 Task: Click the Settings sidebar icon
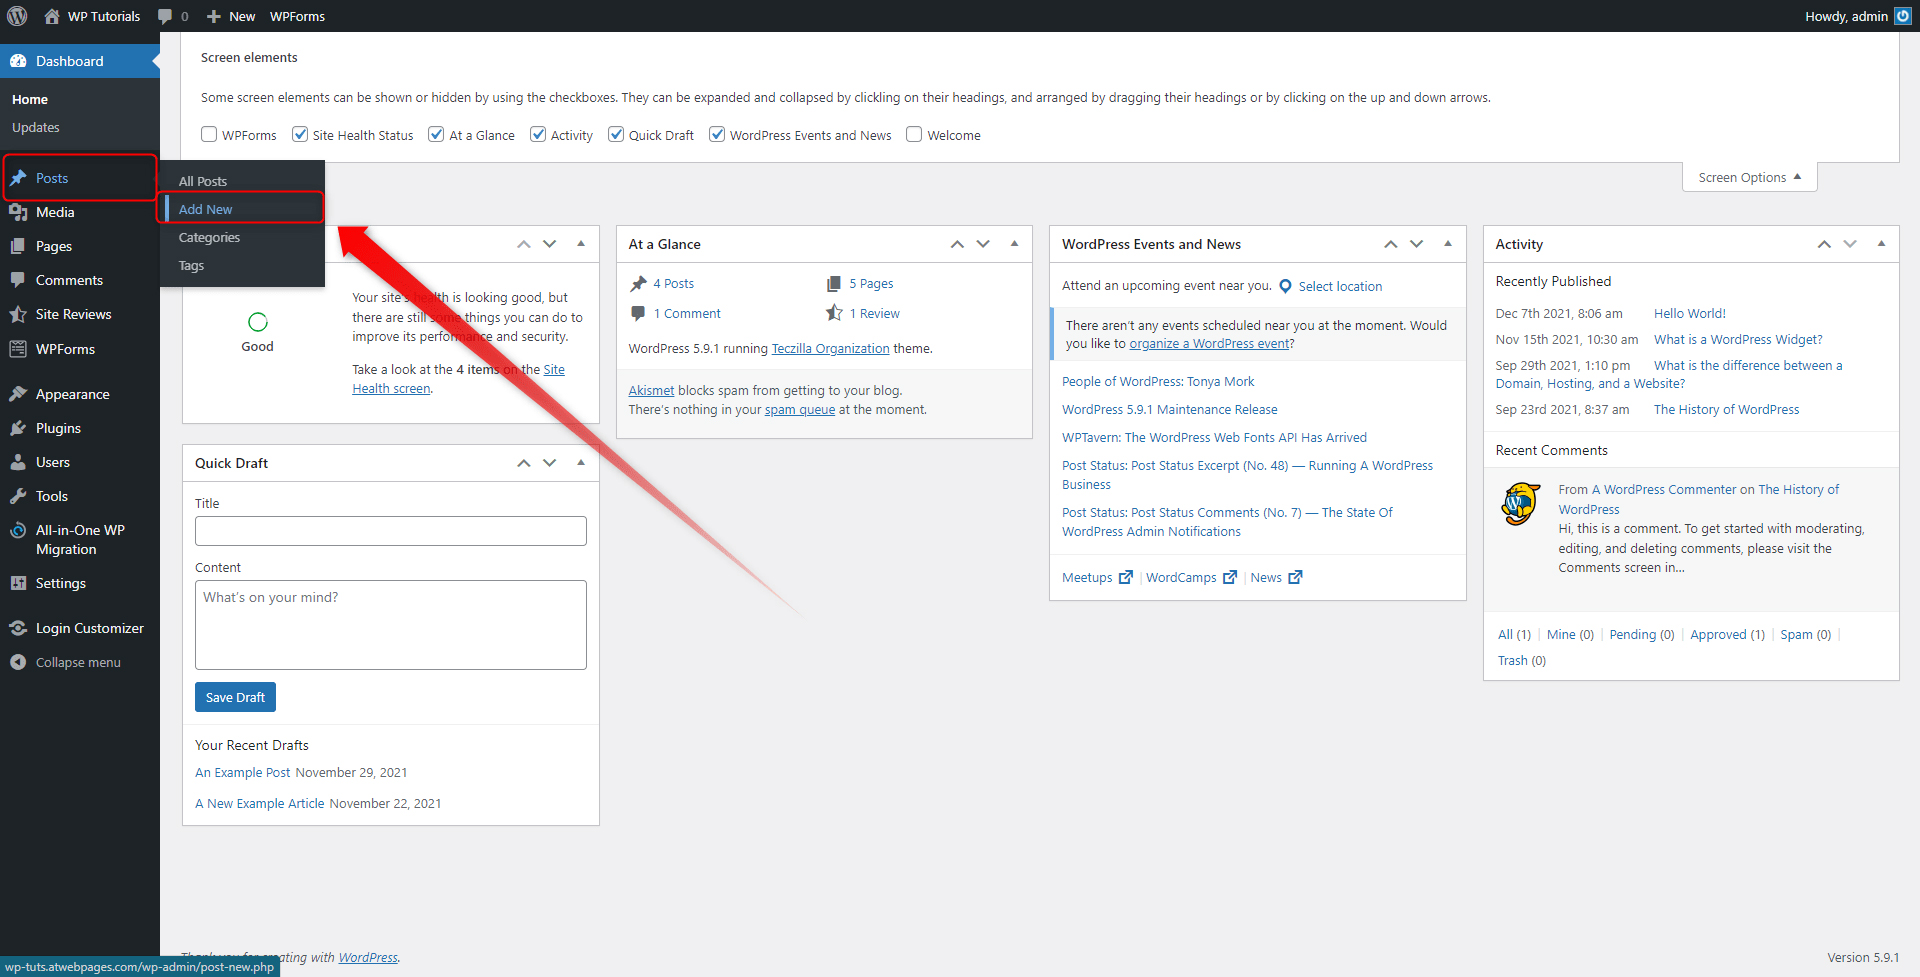coord(18,583)
